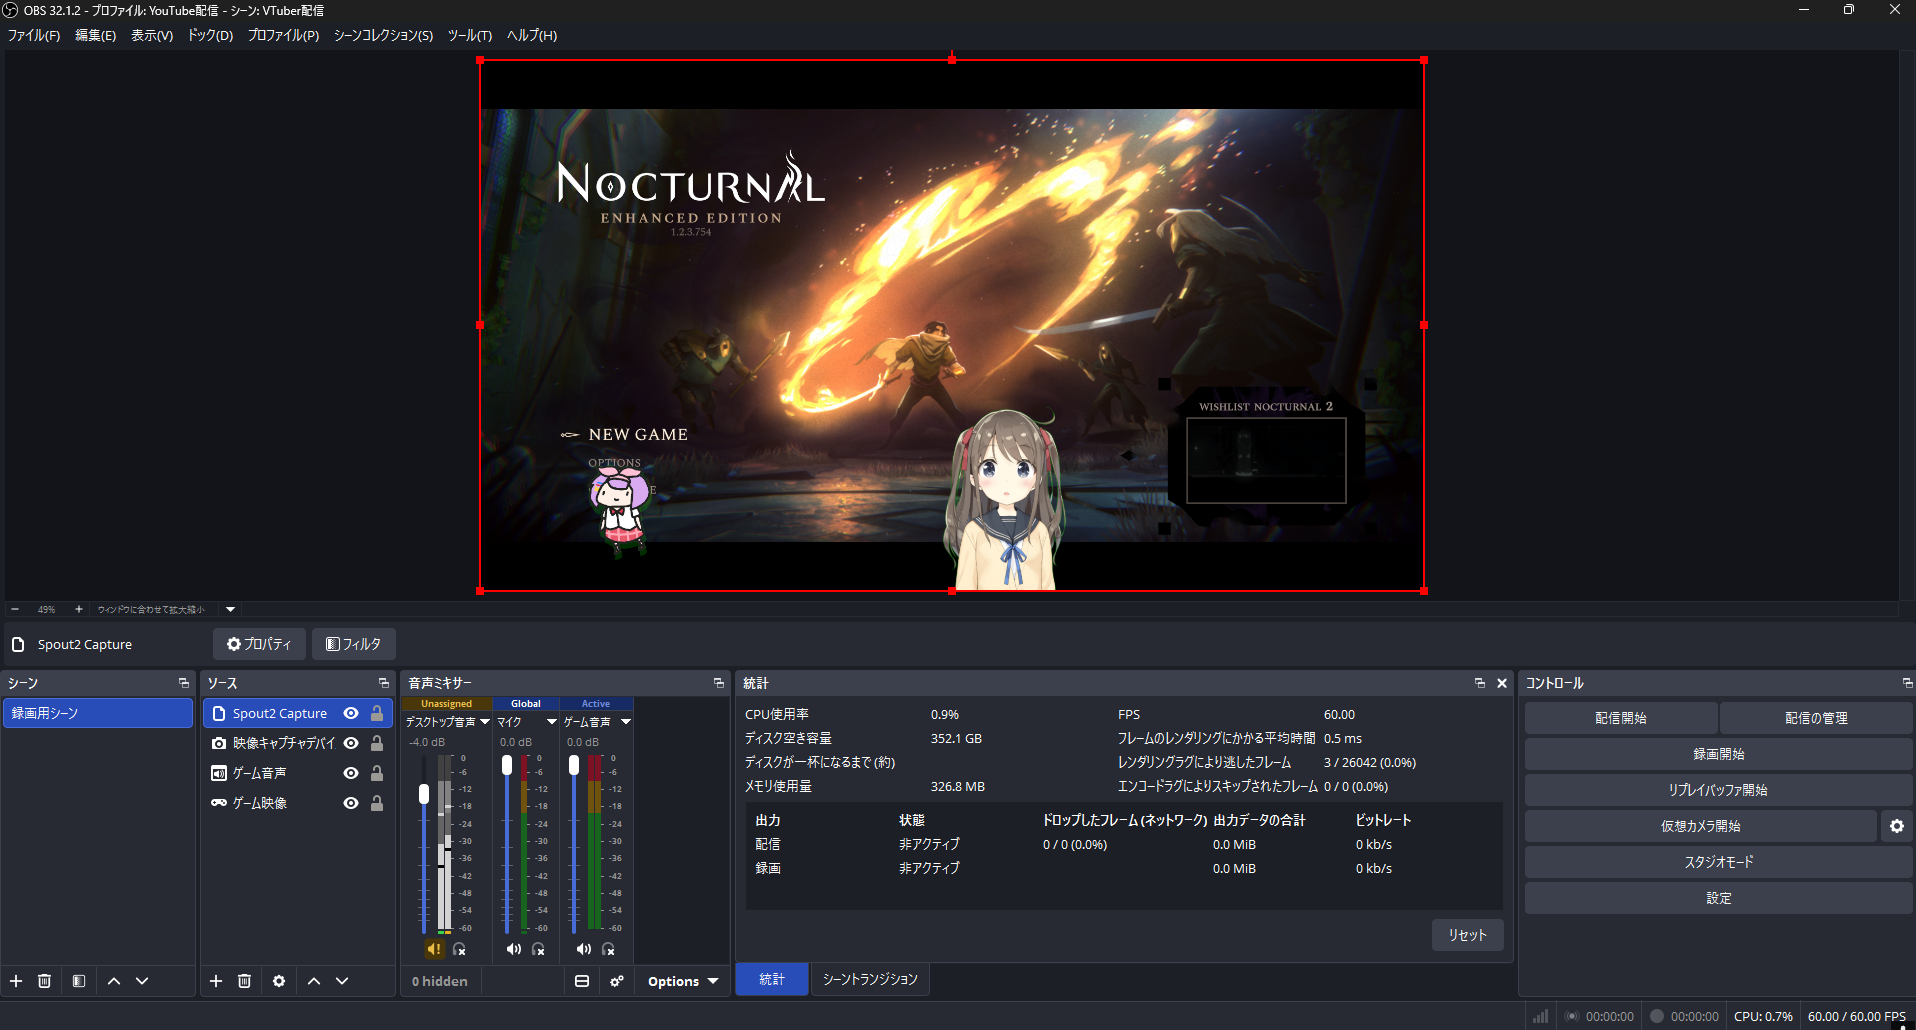Lock the ゲーム音声 source
This screenshot has width=1916, height=1030.
pos(377,773)
